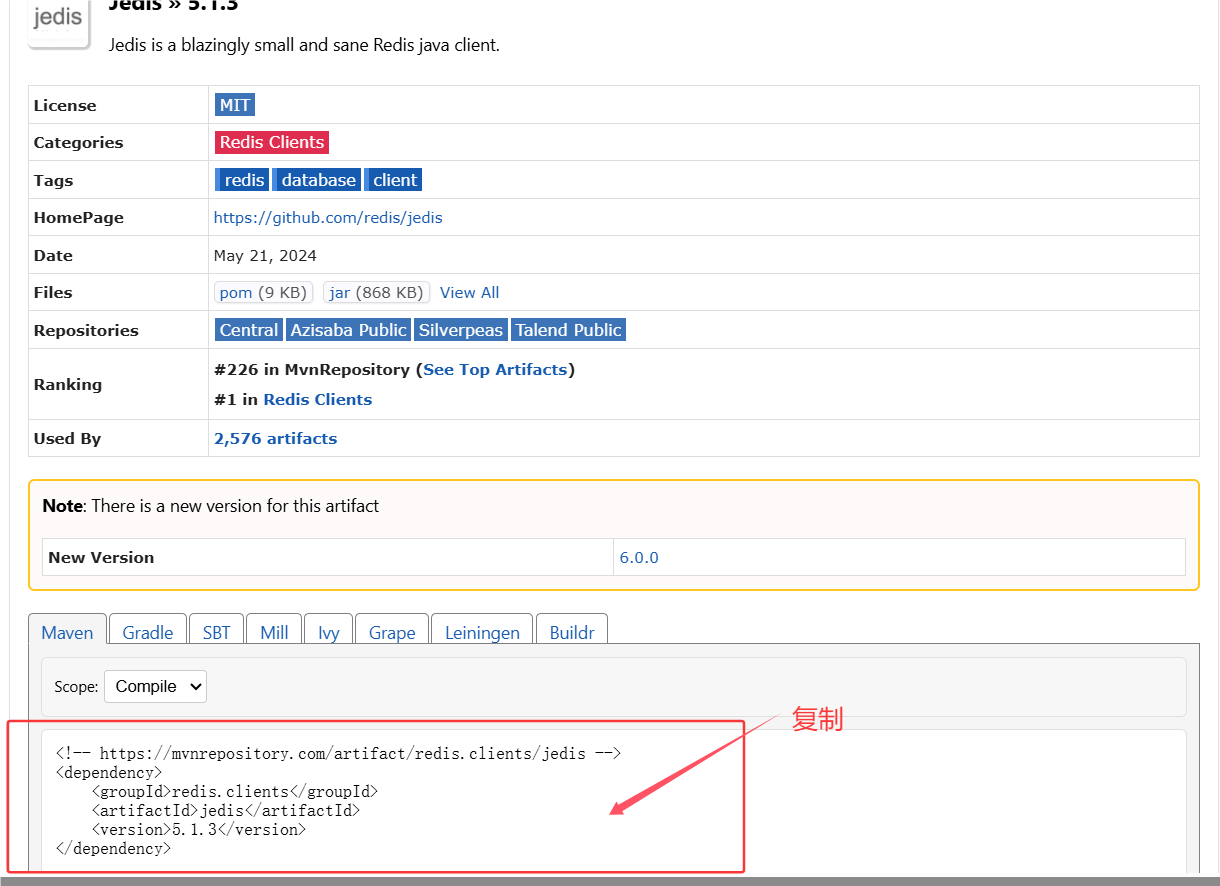The width and height of the screenshot is (1220, 886).
Task: Click the groupId redis.clients line
Action: 235,792
